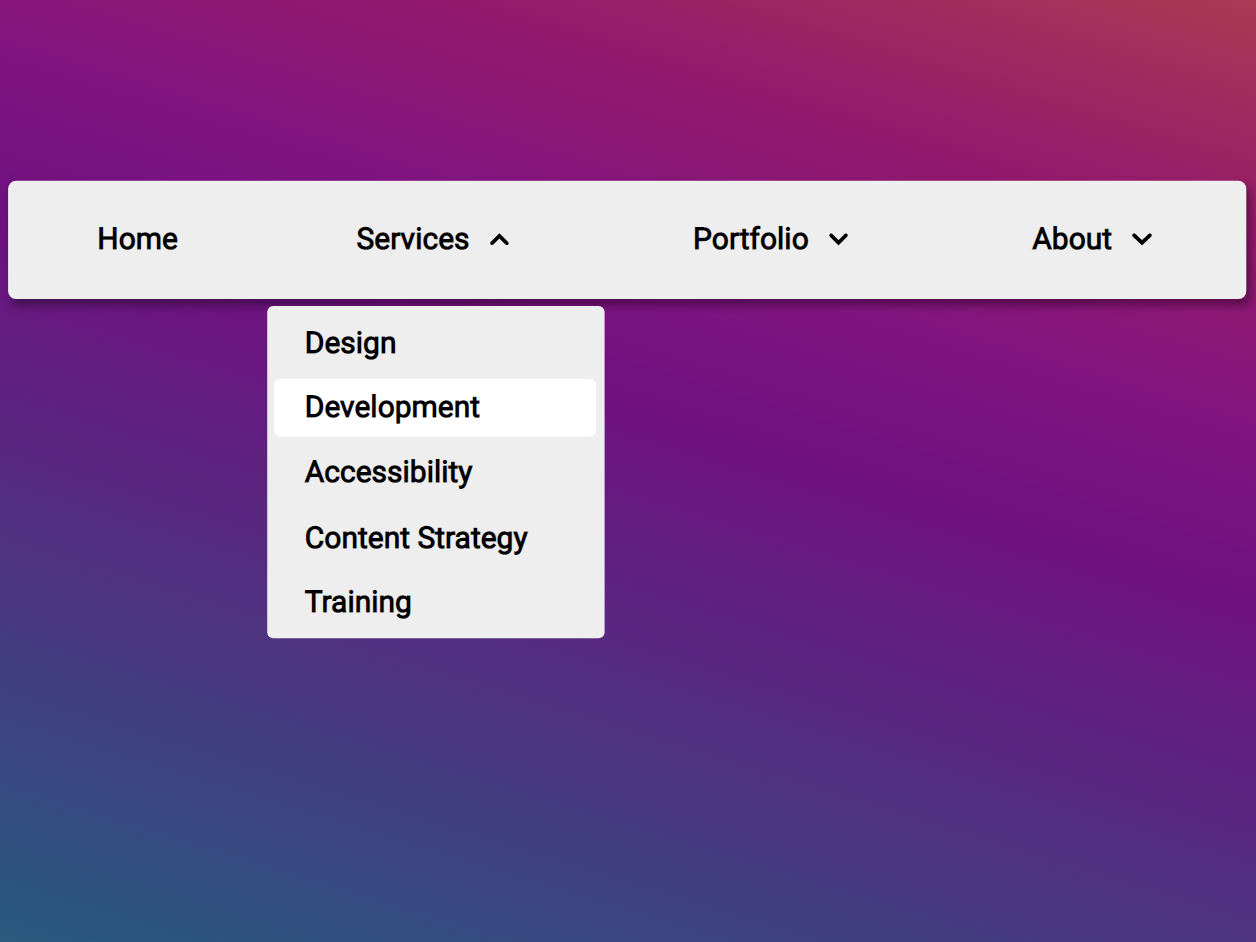Open the Home page link

click(x=137, y=240)
